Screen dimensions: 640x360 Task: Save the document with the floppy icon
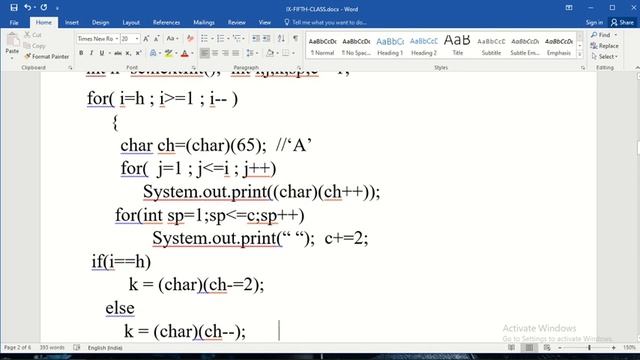point(14,7)
